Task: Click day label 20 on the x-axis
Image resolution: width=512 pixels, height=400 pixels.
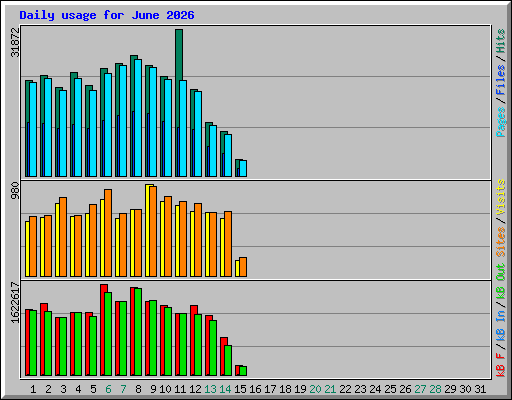Action: pyautogui.click(x=315, y=389)
